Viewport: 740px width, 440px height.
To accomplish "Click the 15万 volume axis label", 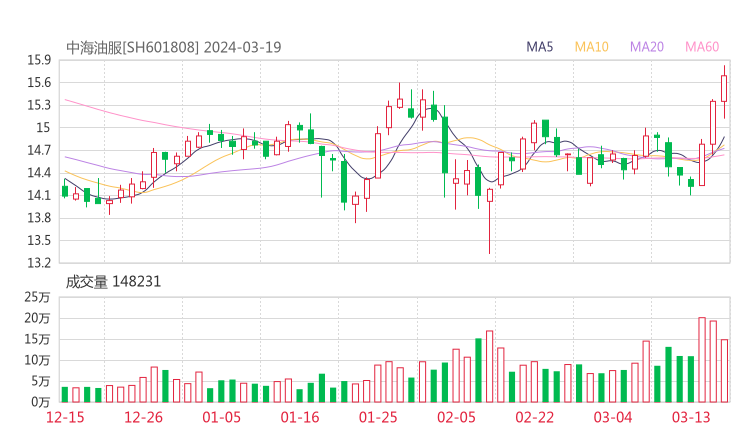I will (x=37, y=339).
